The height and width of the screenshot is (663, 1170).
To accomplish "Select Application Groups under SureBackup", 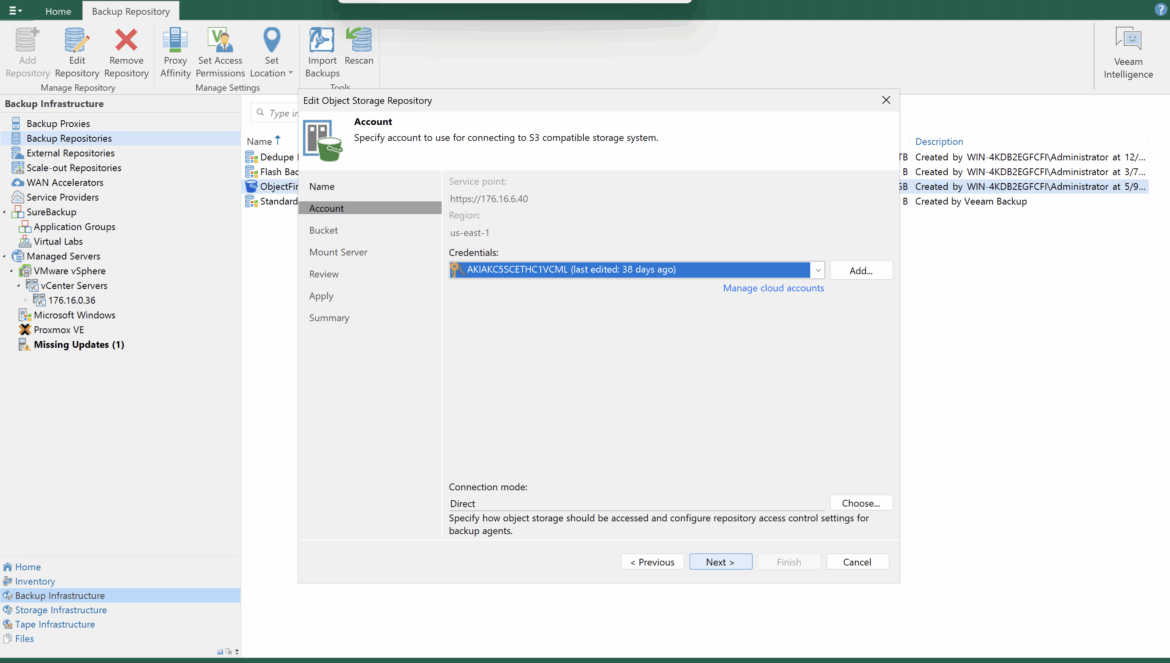I will click(74, 227).
